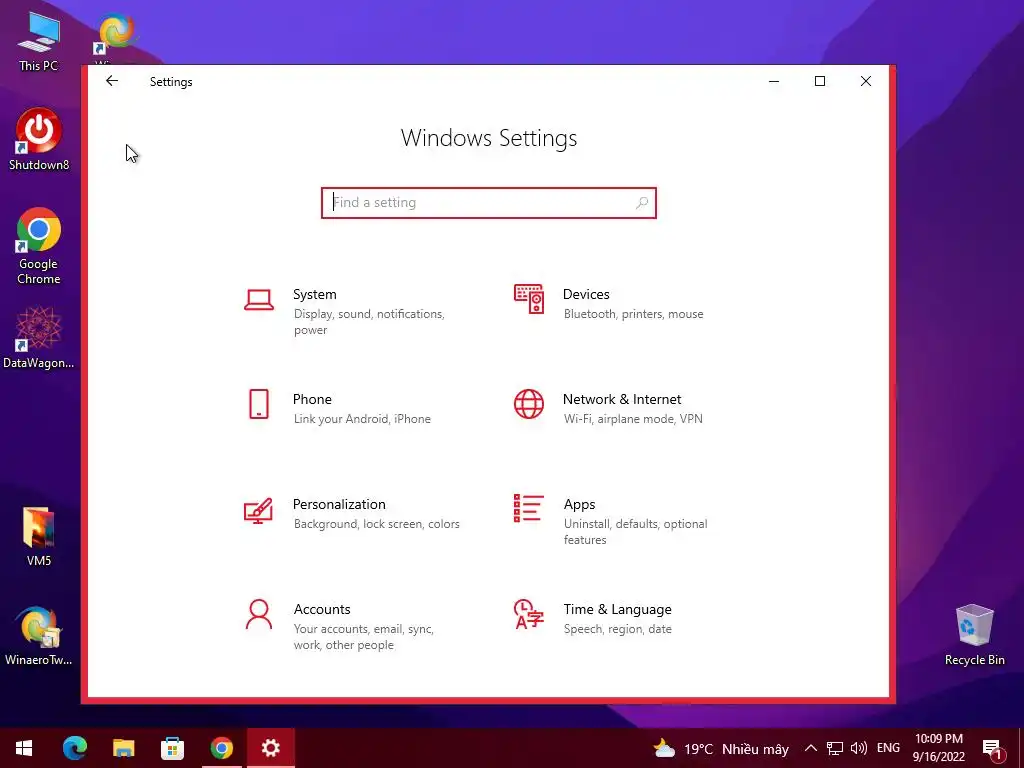1024x768 pixels.
Task: Open Microsoft Store from taskbar
Action: (172, 748)
